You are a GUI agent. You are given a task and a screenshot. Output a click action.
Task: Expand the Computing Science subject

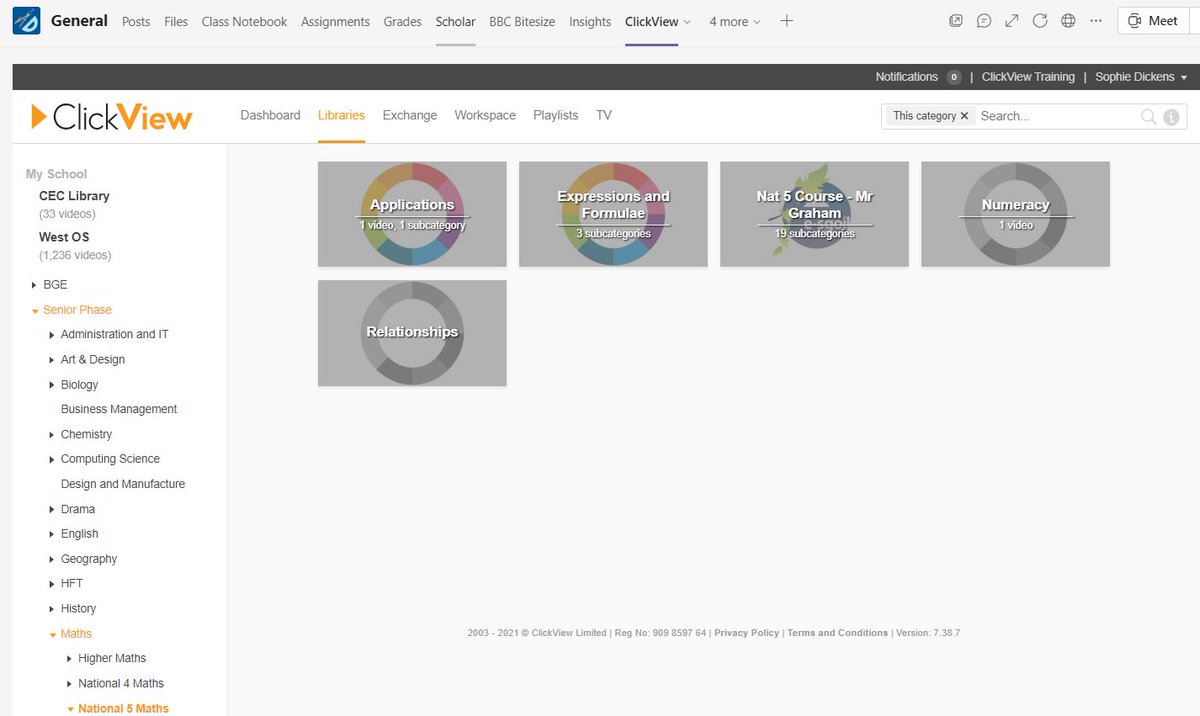point(52,459)
